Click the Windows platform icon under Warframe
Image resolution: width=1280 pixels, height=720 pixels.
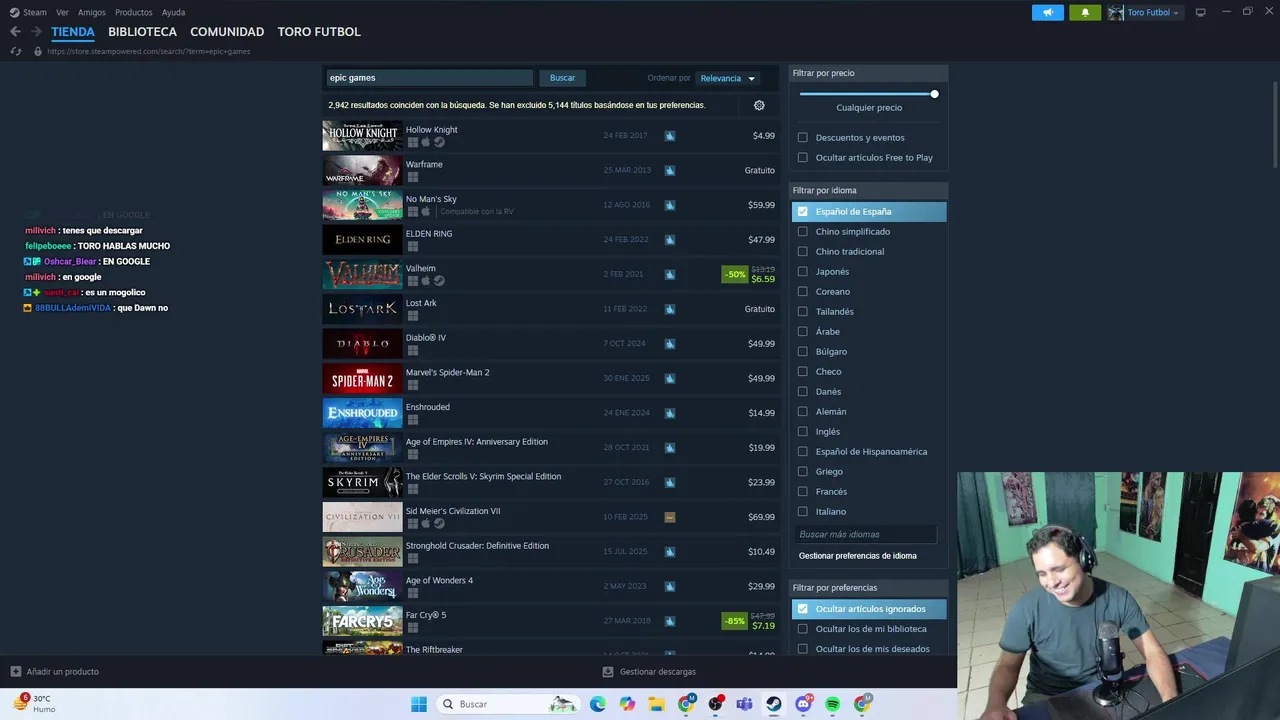[412, 177]
